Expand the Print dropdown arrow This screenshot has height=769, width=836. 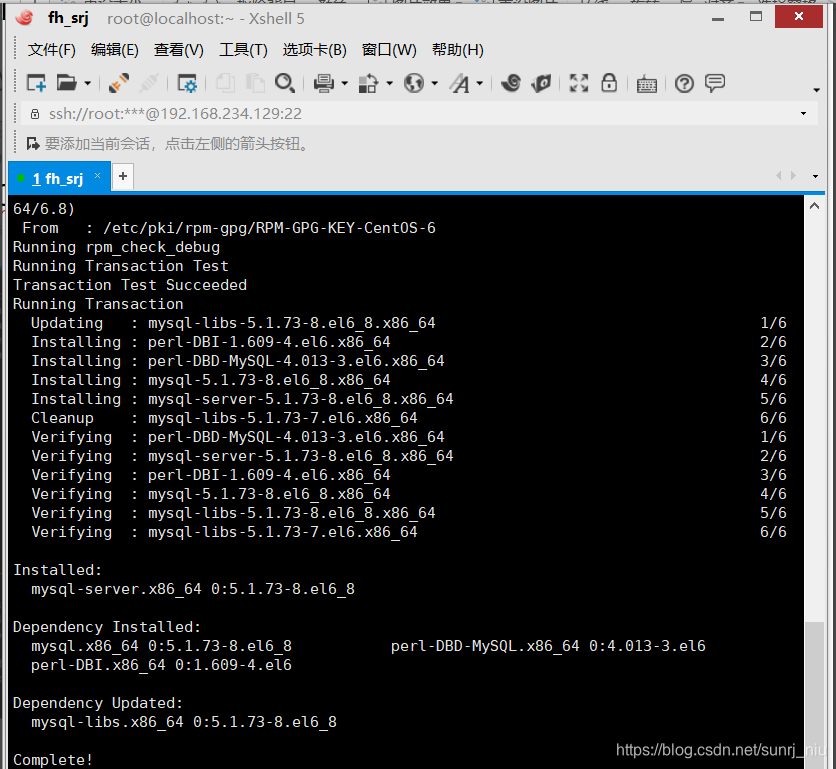point(344,84)
